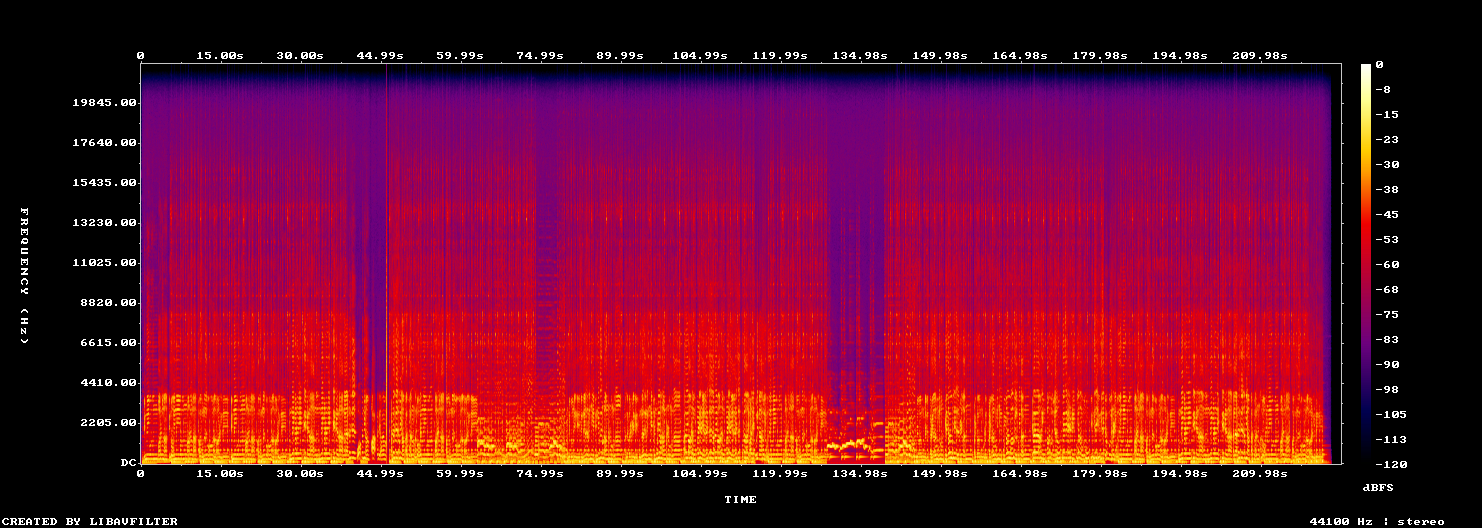1482x528 pixels.
Task: Click 209.98s on the lower time axis
Action: 1260,474
